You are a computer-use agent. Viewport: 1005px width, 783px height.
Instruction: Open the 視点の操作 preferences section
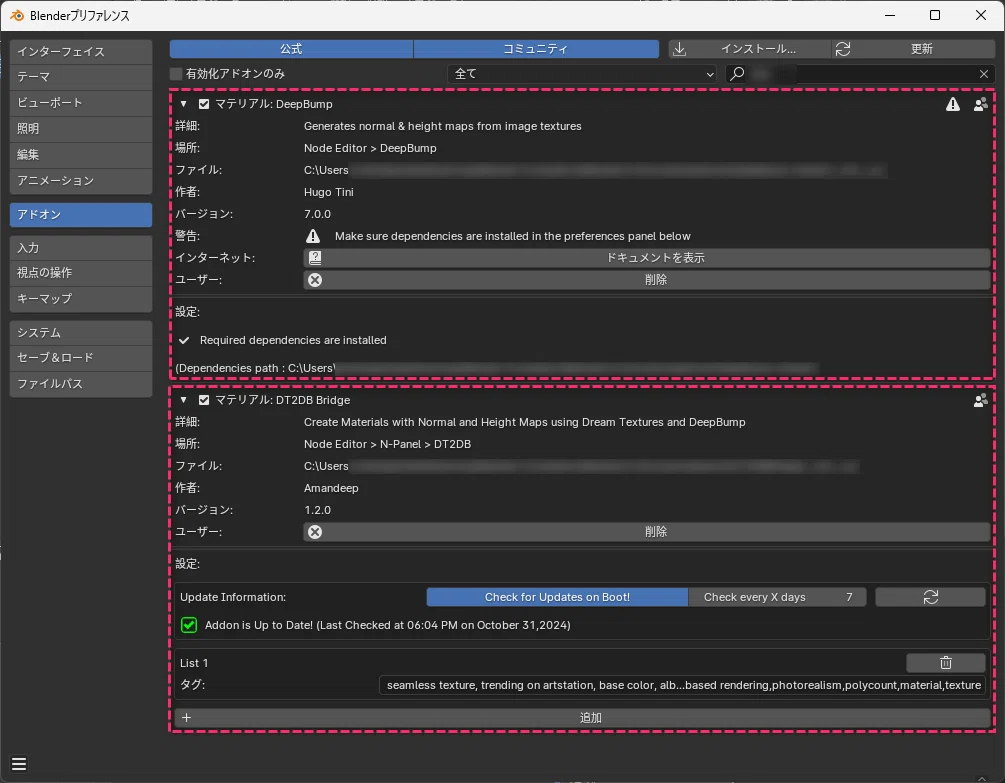point(81,273)
